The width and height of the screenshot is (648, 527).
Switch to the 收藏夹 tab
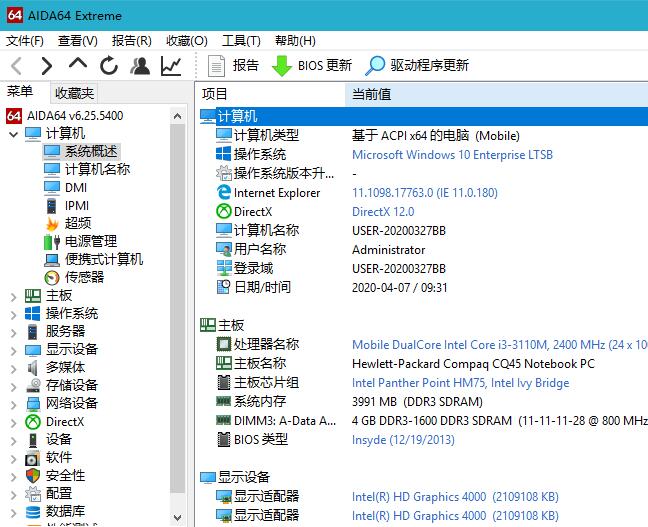click(x=74, y=93)
